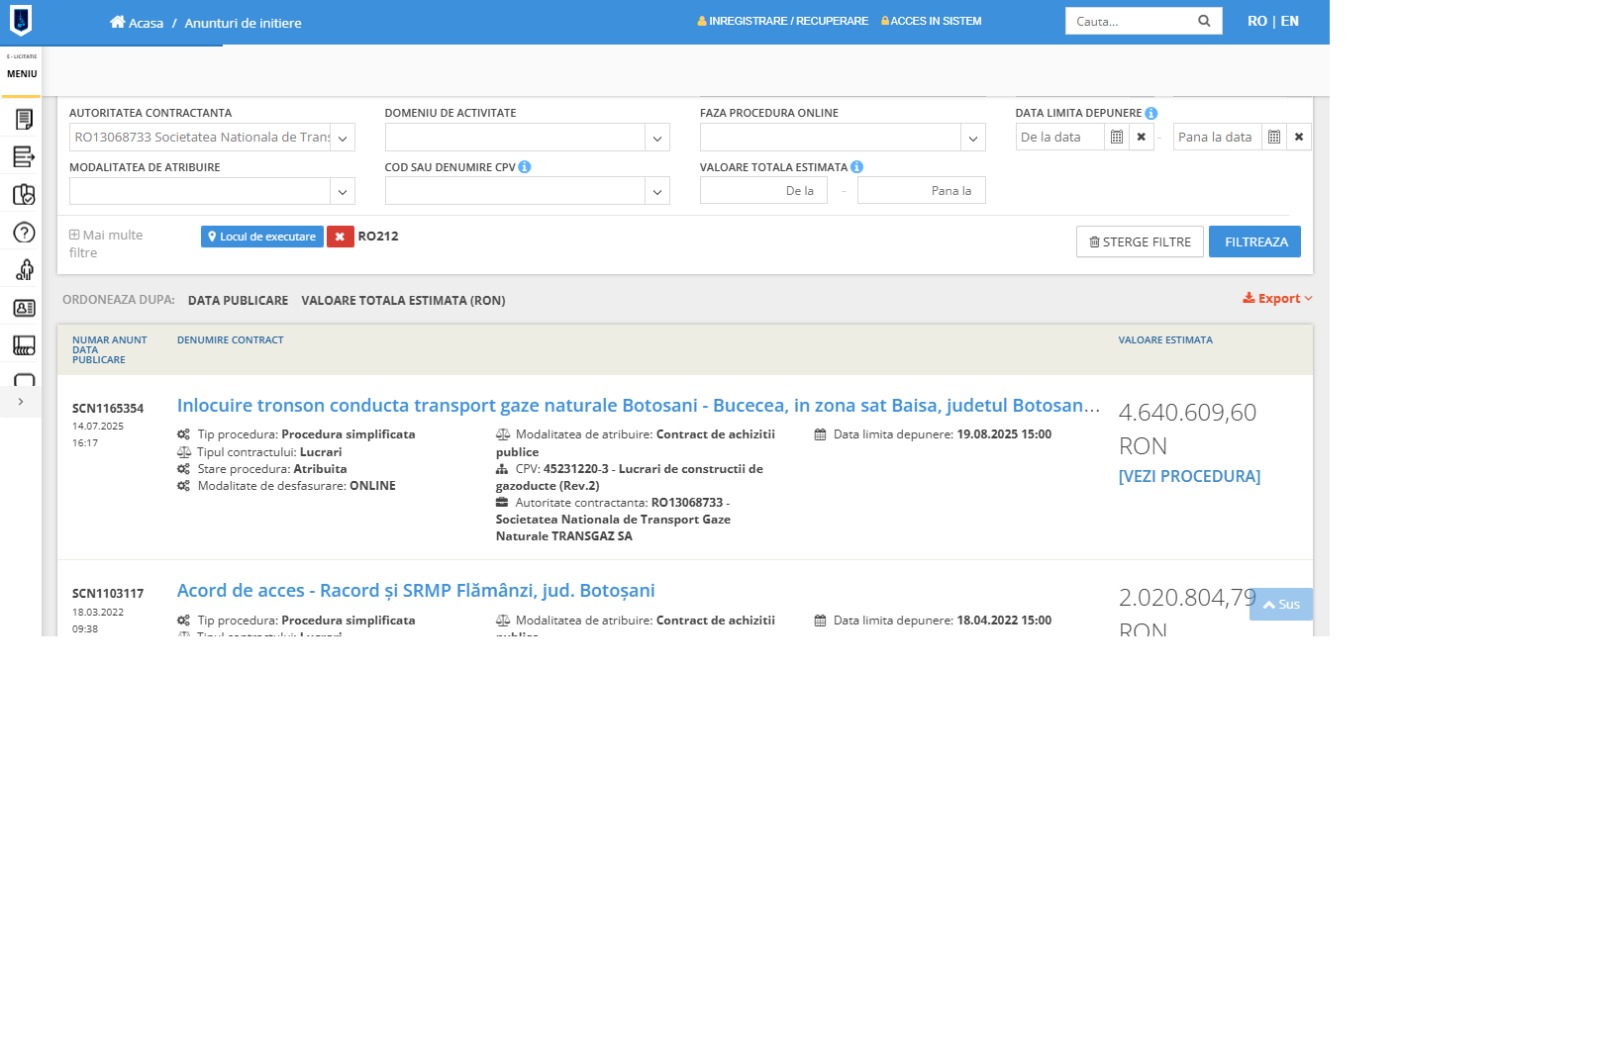Viewport: 1600px width, 1053px height.
Task: Open calendar for De la data
Action: click(x=1117, y=137)
